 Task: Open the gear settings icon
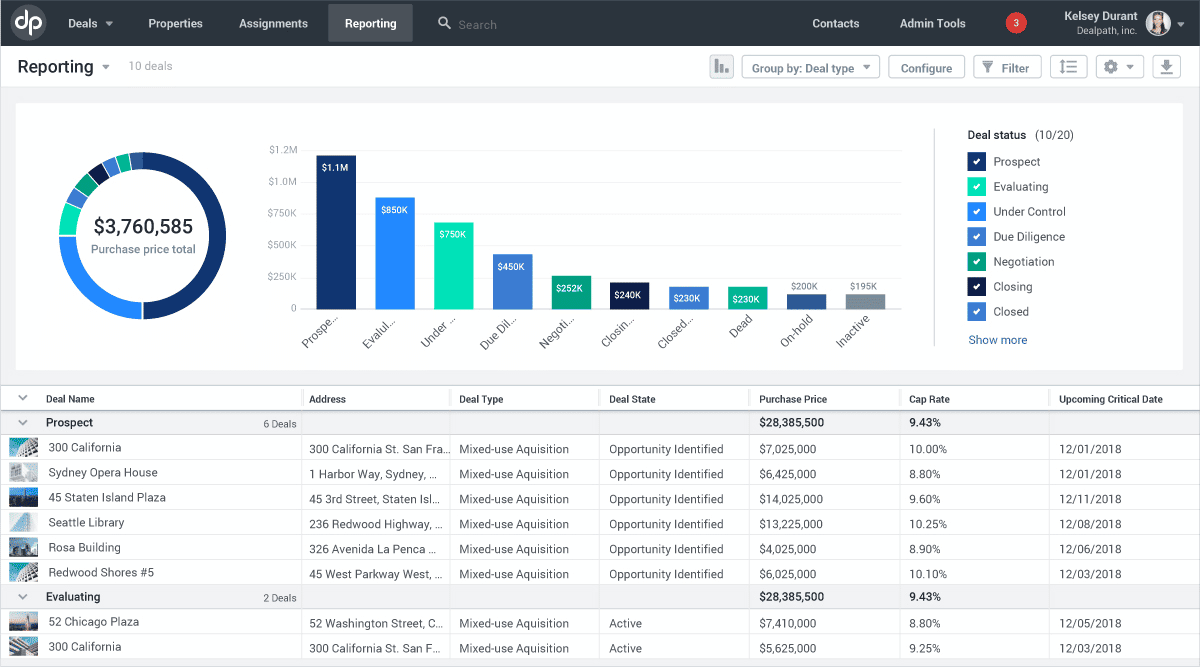1113,67
